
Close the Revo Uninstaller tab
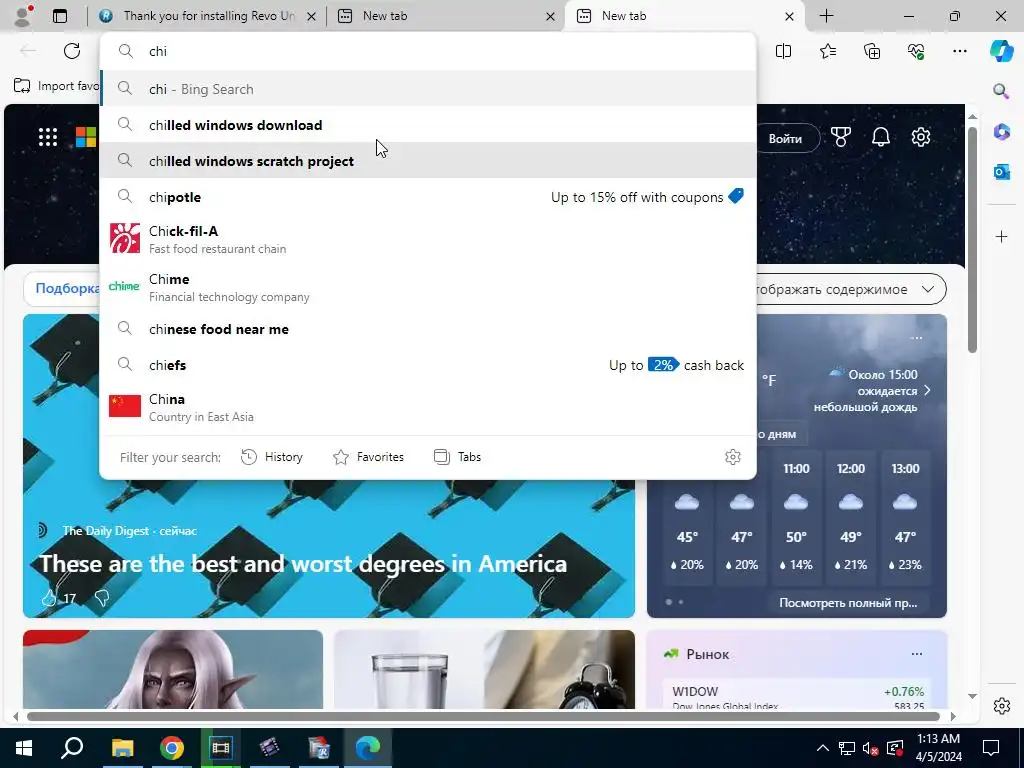coord(312,16)
